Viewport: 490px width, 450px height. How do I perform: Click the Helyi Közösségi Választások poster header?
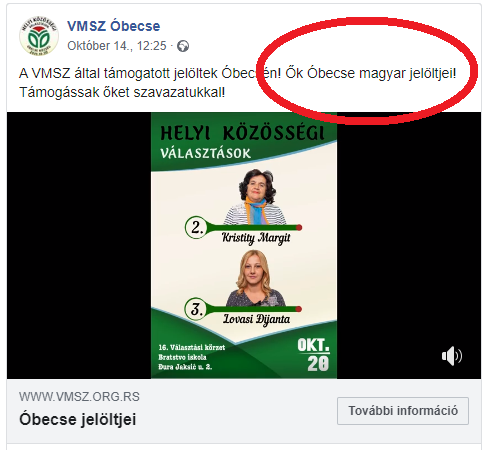(242, 142)
